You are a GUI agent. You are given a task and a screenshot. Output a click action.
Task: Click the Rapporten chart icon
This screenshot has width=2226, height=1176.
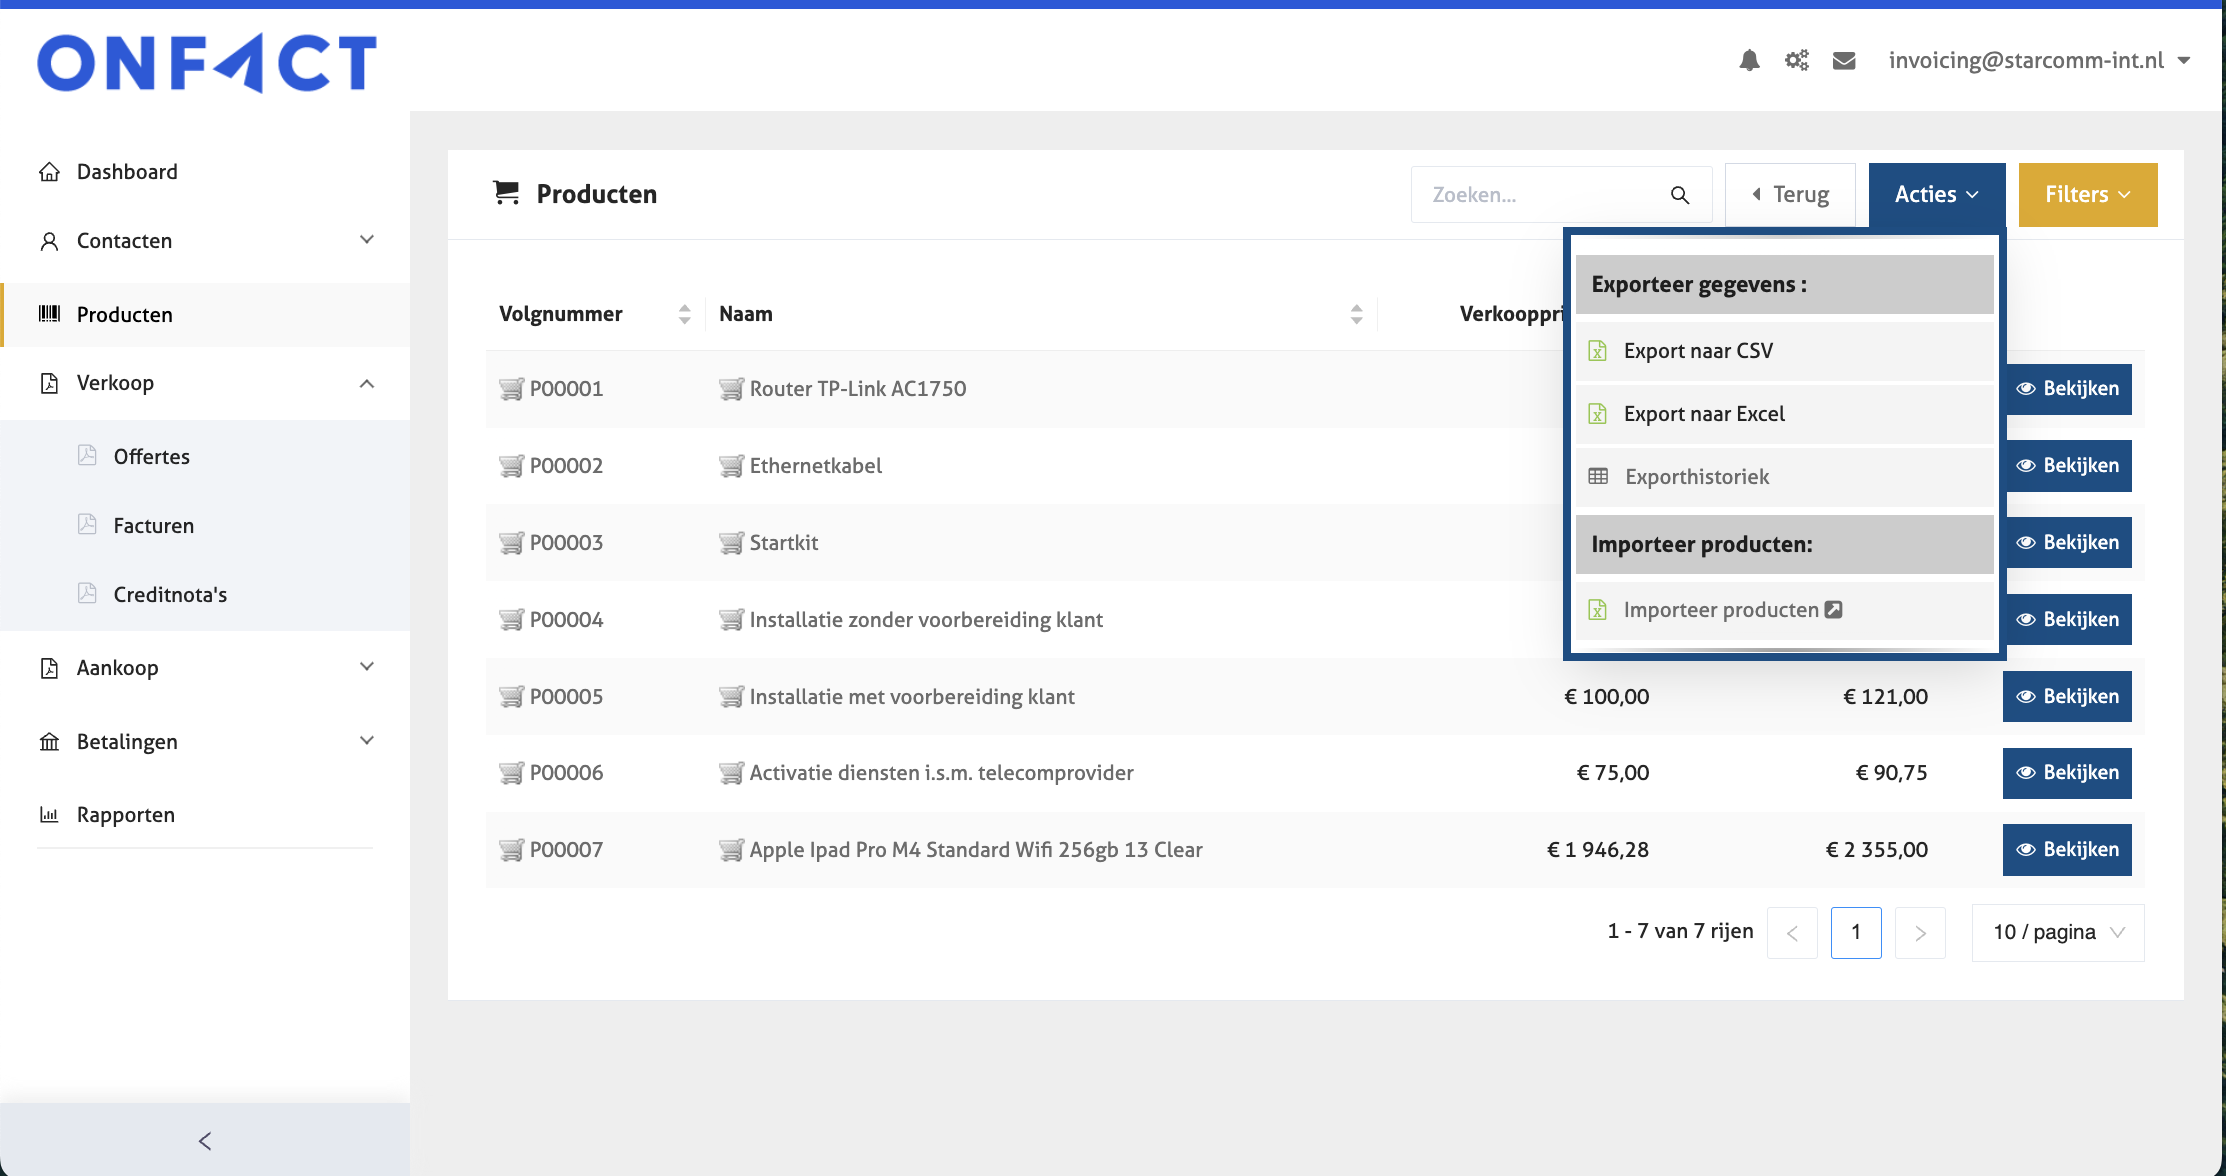coord(49,815)
